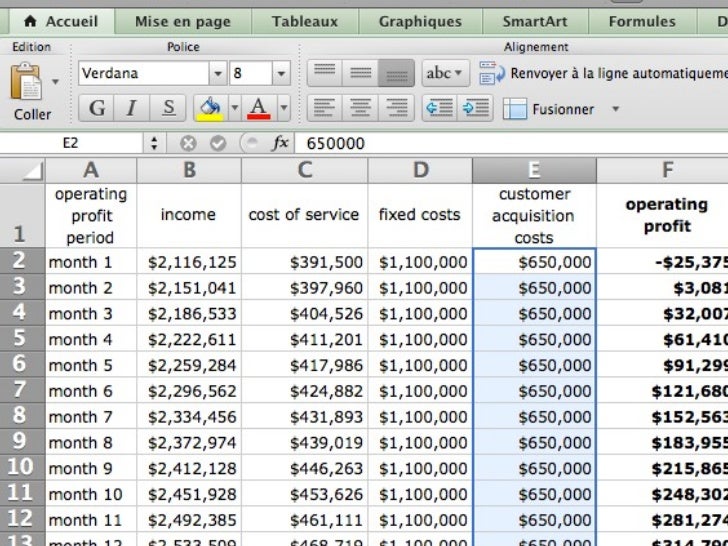Viewport: 728px width, 546px height.
Task: Click the red font color icon
Action: coord(258,108)
